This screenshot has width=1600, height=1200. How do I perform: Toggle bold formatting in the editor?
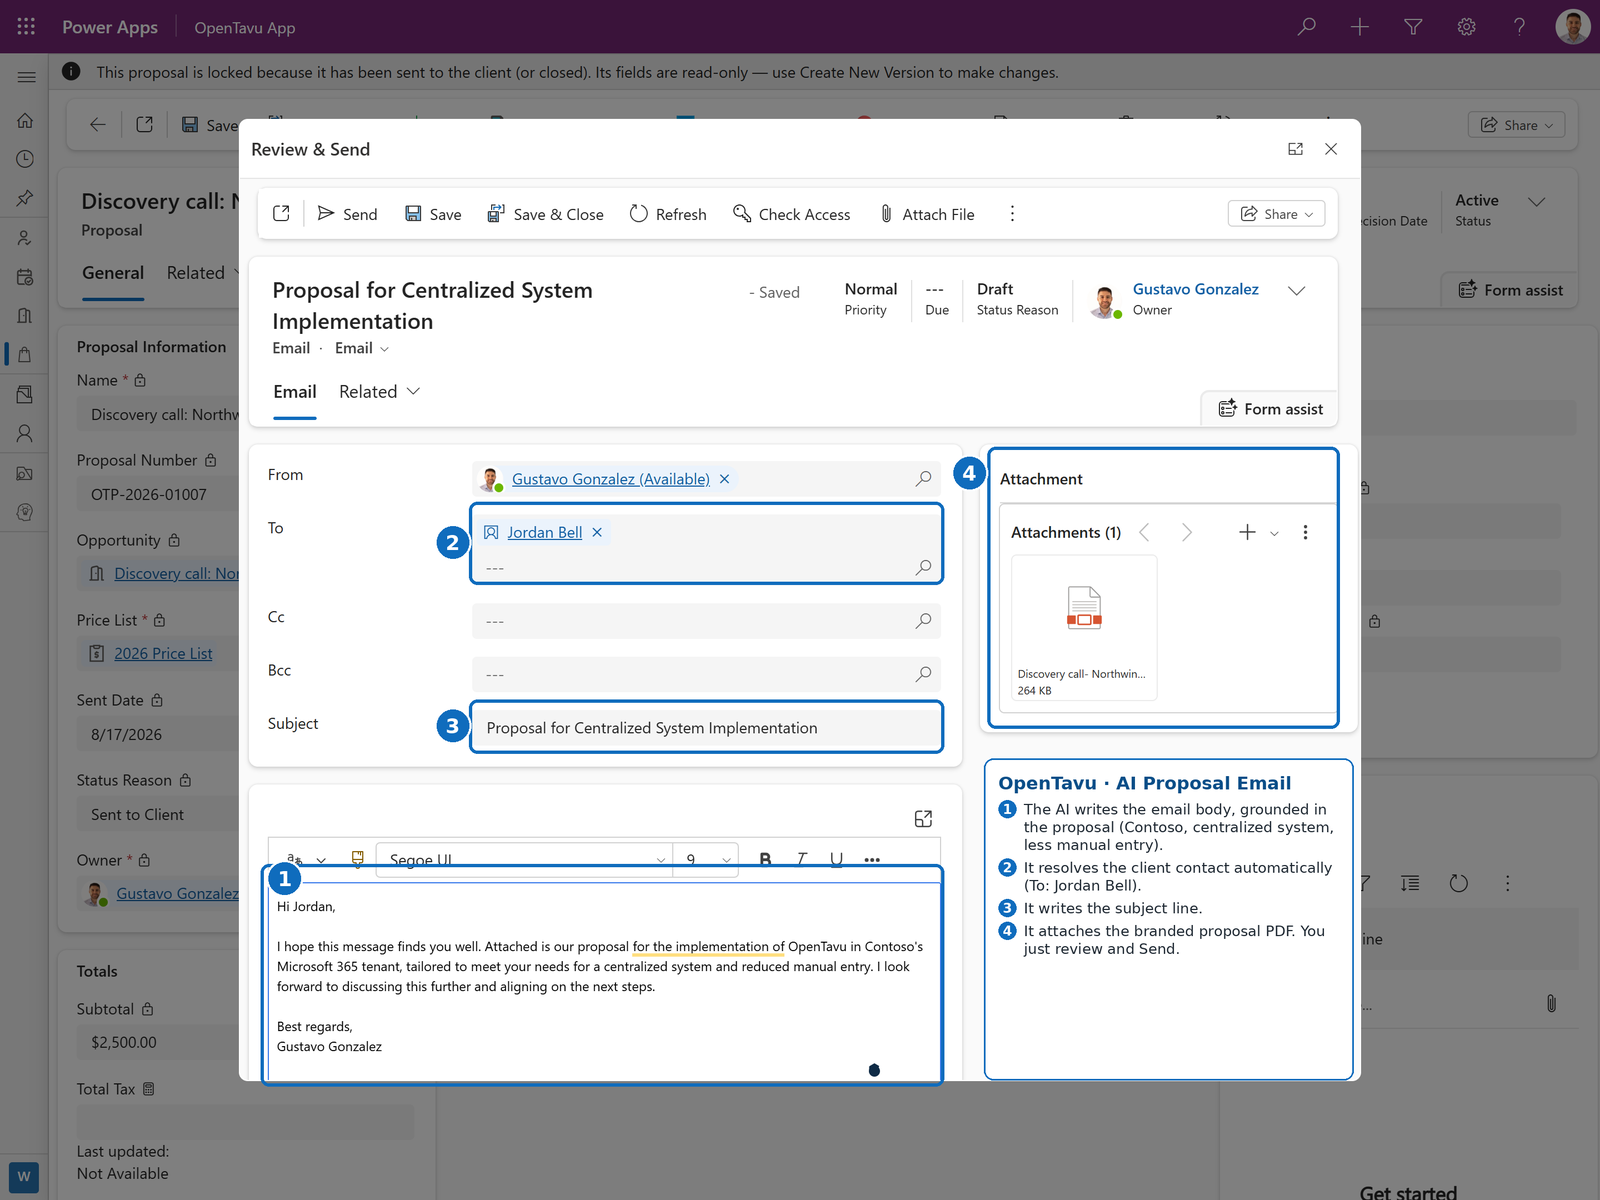pos(765,860)
